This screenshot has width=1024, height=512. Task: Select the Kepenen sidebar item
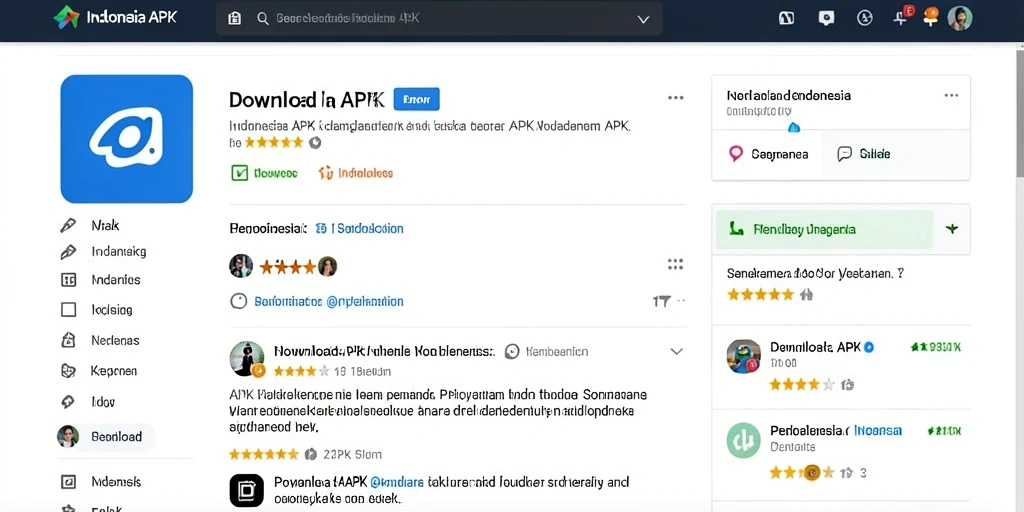(x=99, y=371)
